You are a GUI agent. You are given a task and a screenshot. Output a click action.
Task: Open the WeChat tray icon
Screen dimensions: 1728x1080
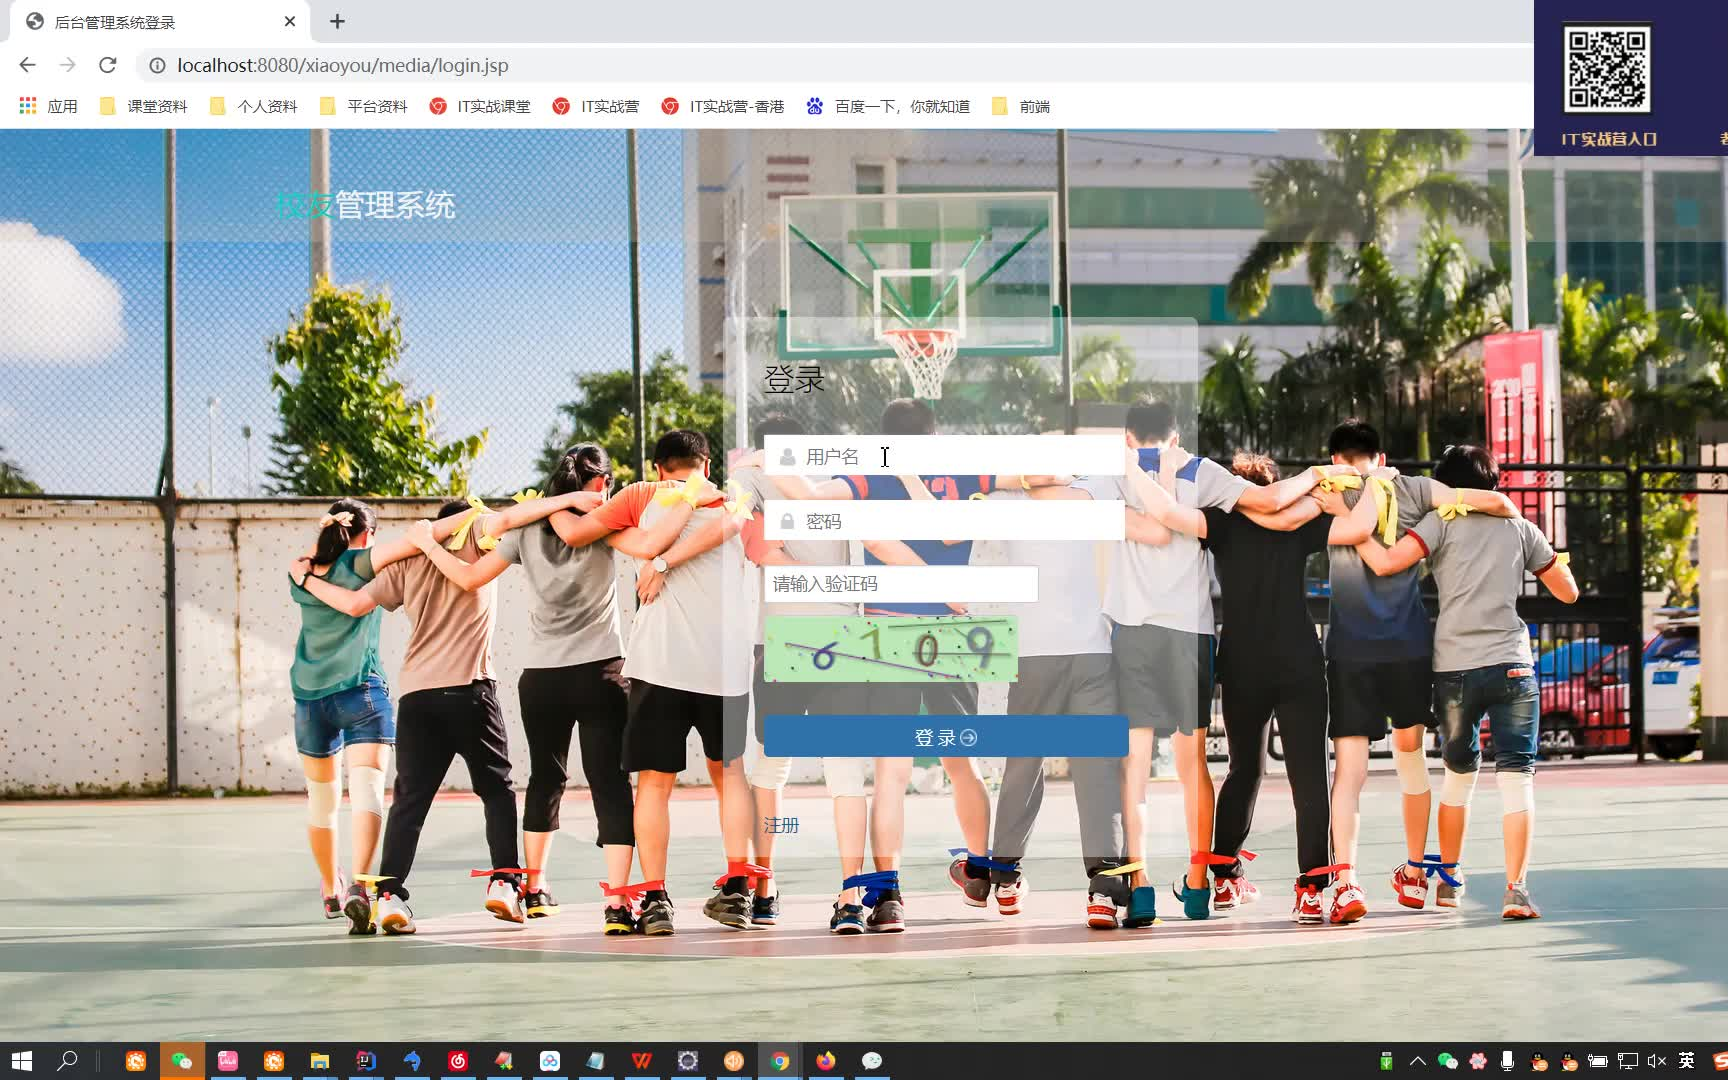tap(1448, 1061)
